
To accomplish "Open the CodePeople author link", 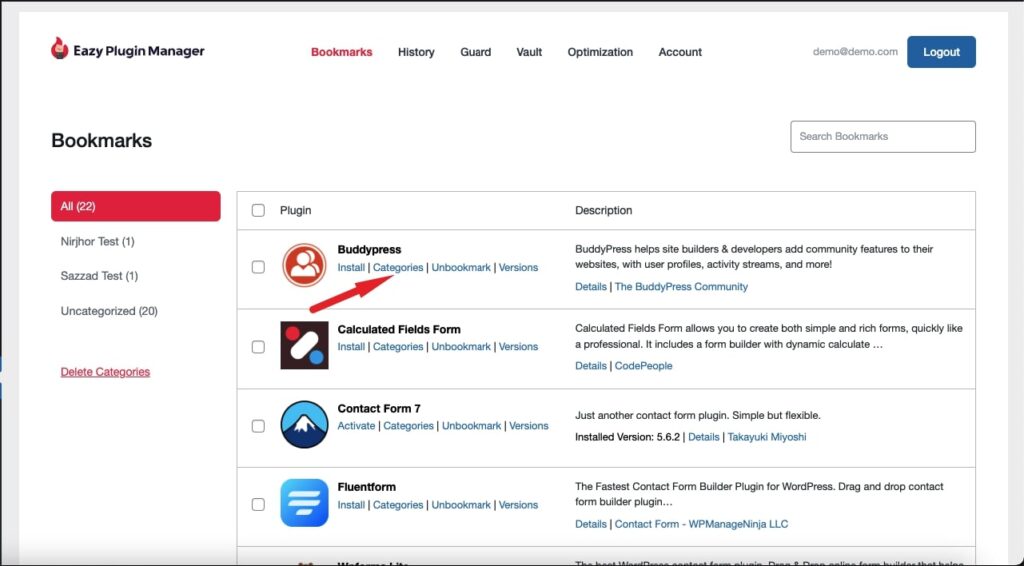I will pyautogui.click(x=643, y=366).
